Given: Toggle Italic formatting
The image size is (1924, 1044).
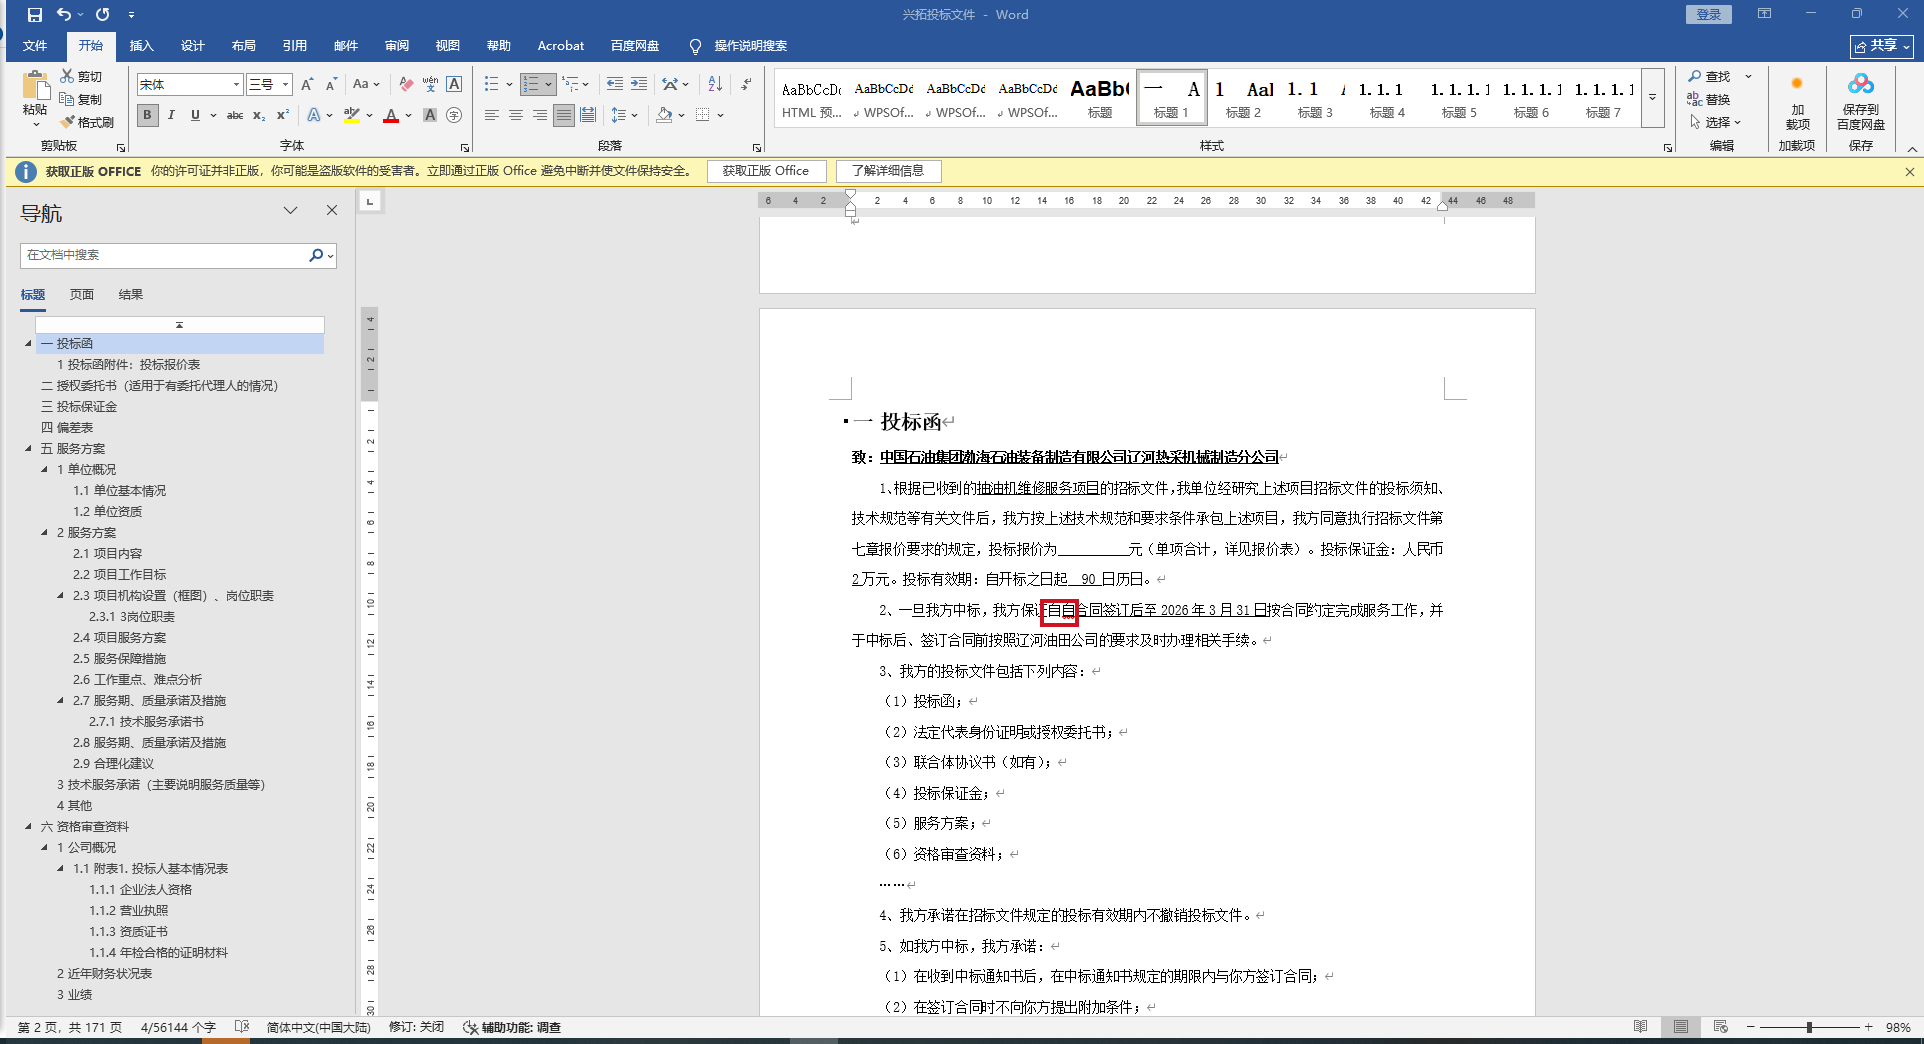Looking at the screenshot, I should (171, 116).
